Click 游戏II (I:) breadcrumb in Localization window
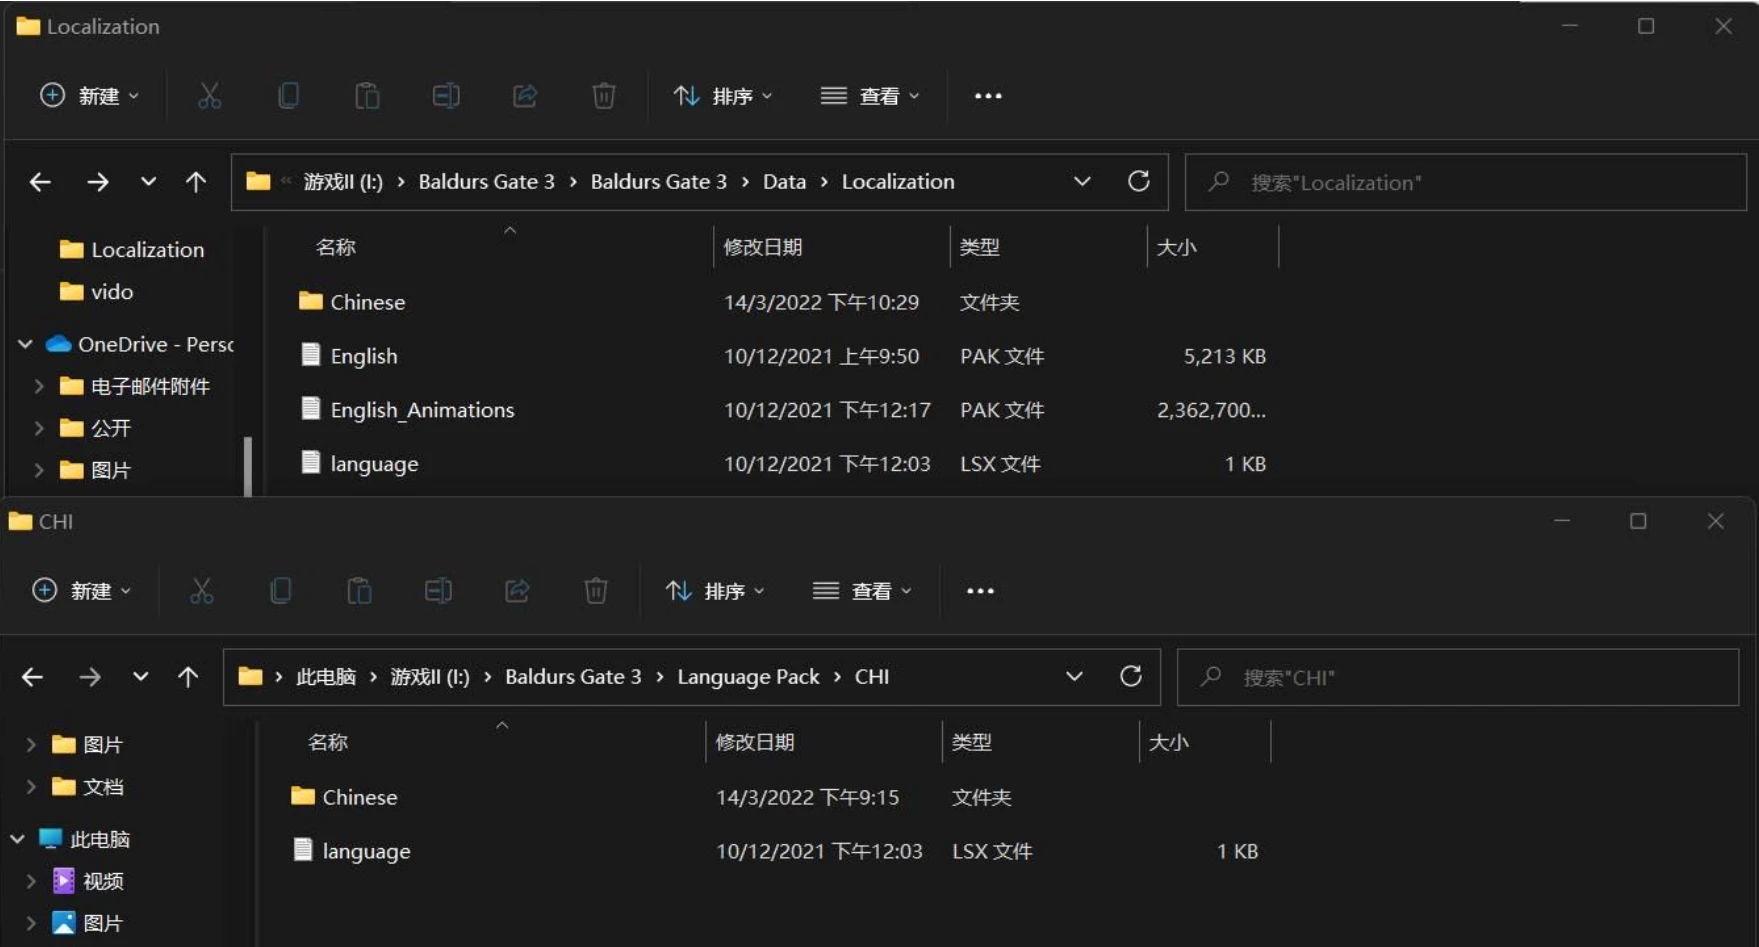 (343, 182)
